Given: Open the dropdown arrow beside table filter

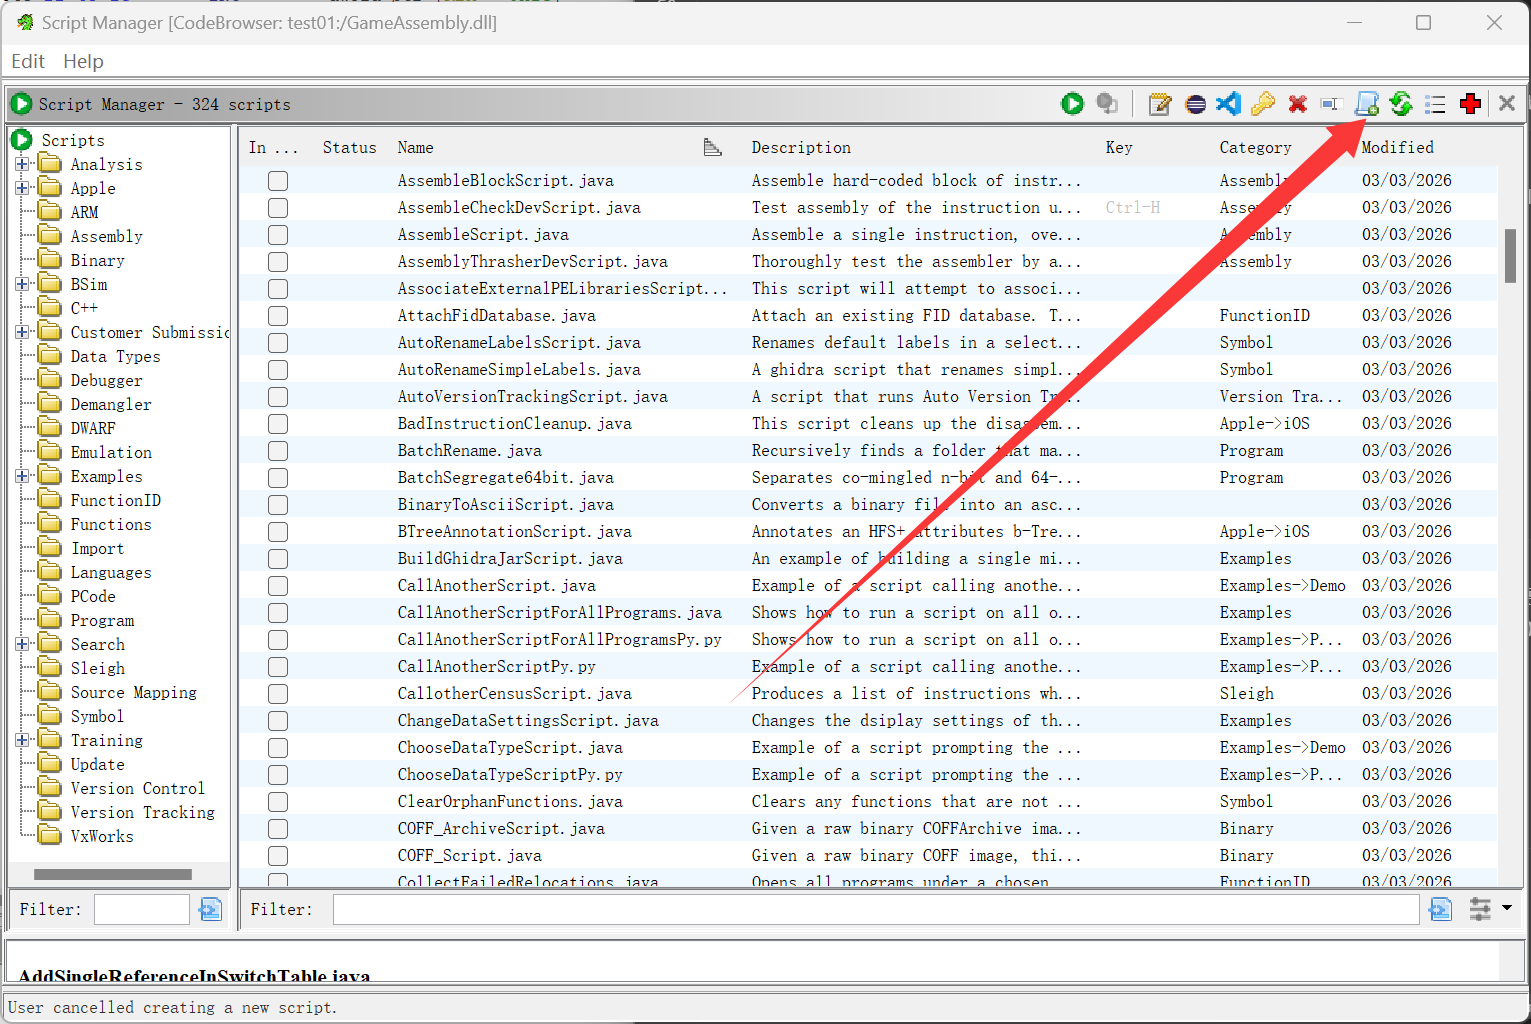Looking at the screenshot, I should tap(1507, 908).
